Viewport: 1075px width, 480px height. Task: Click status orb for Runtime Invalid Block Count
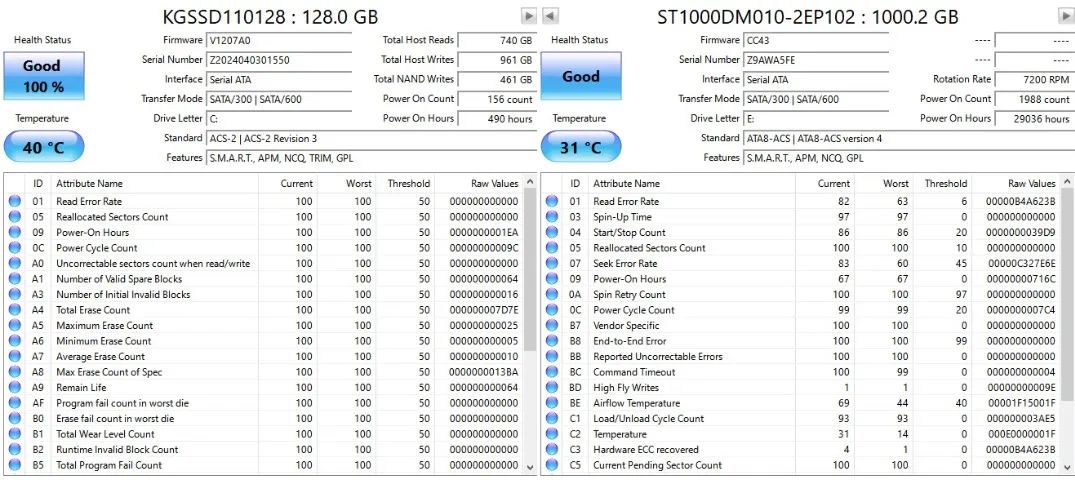point(14,450)
